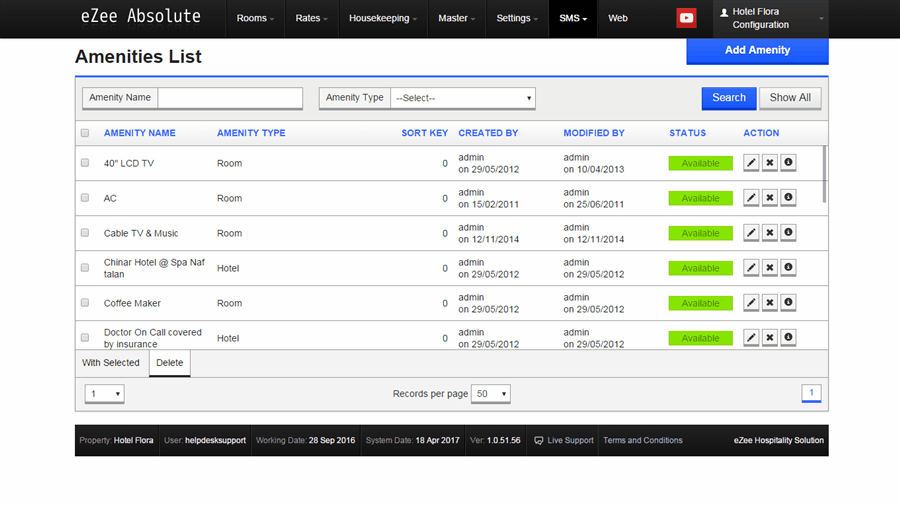Viewport: 900px width, 505px height.
Task: Go to pagination page 1
Action: 811,393
